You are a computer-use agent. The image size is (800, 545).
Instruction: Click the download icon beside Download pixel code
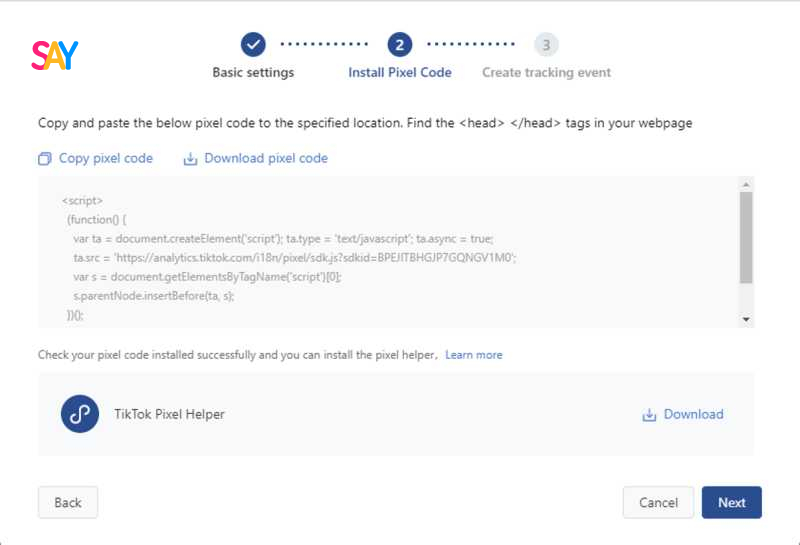tap(190, 159)
